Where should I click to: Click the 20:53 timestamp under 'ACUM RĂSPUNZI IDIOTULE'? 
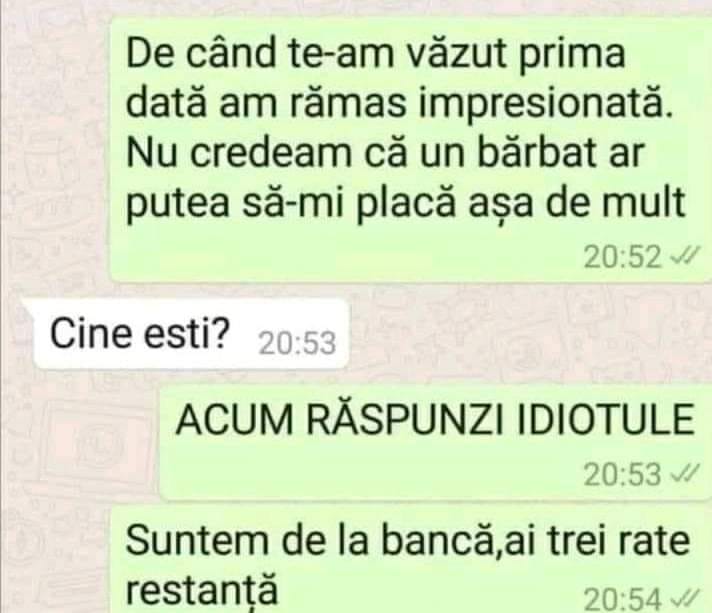click(x=623, y=475)
